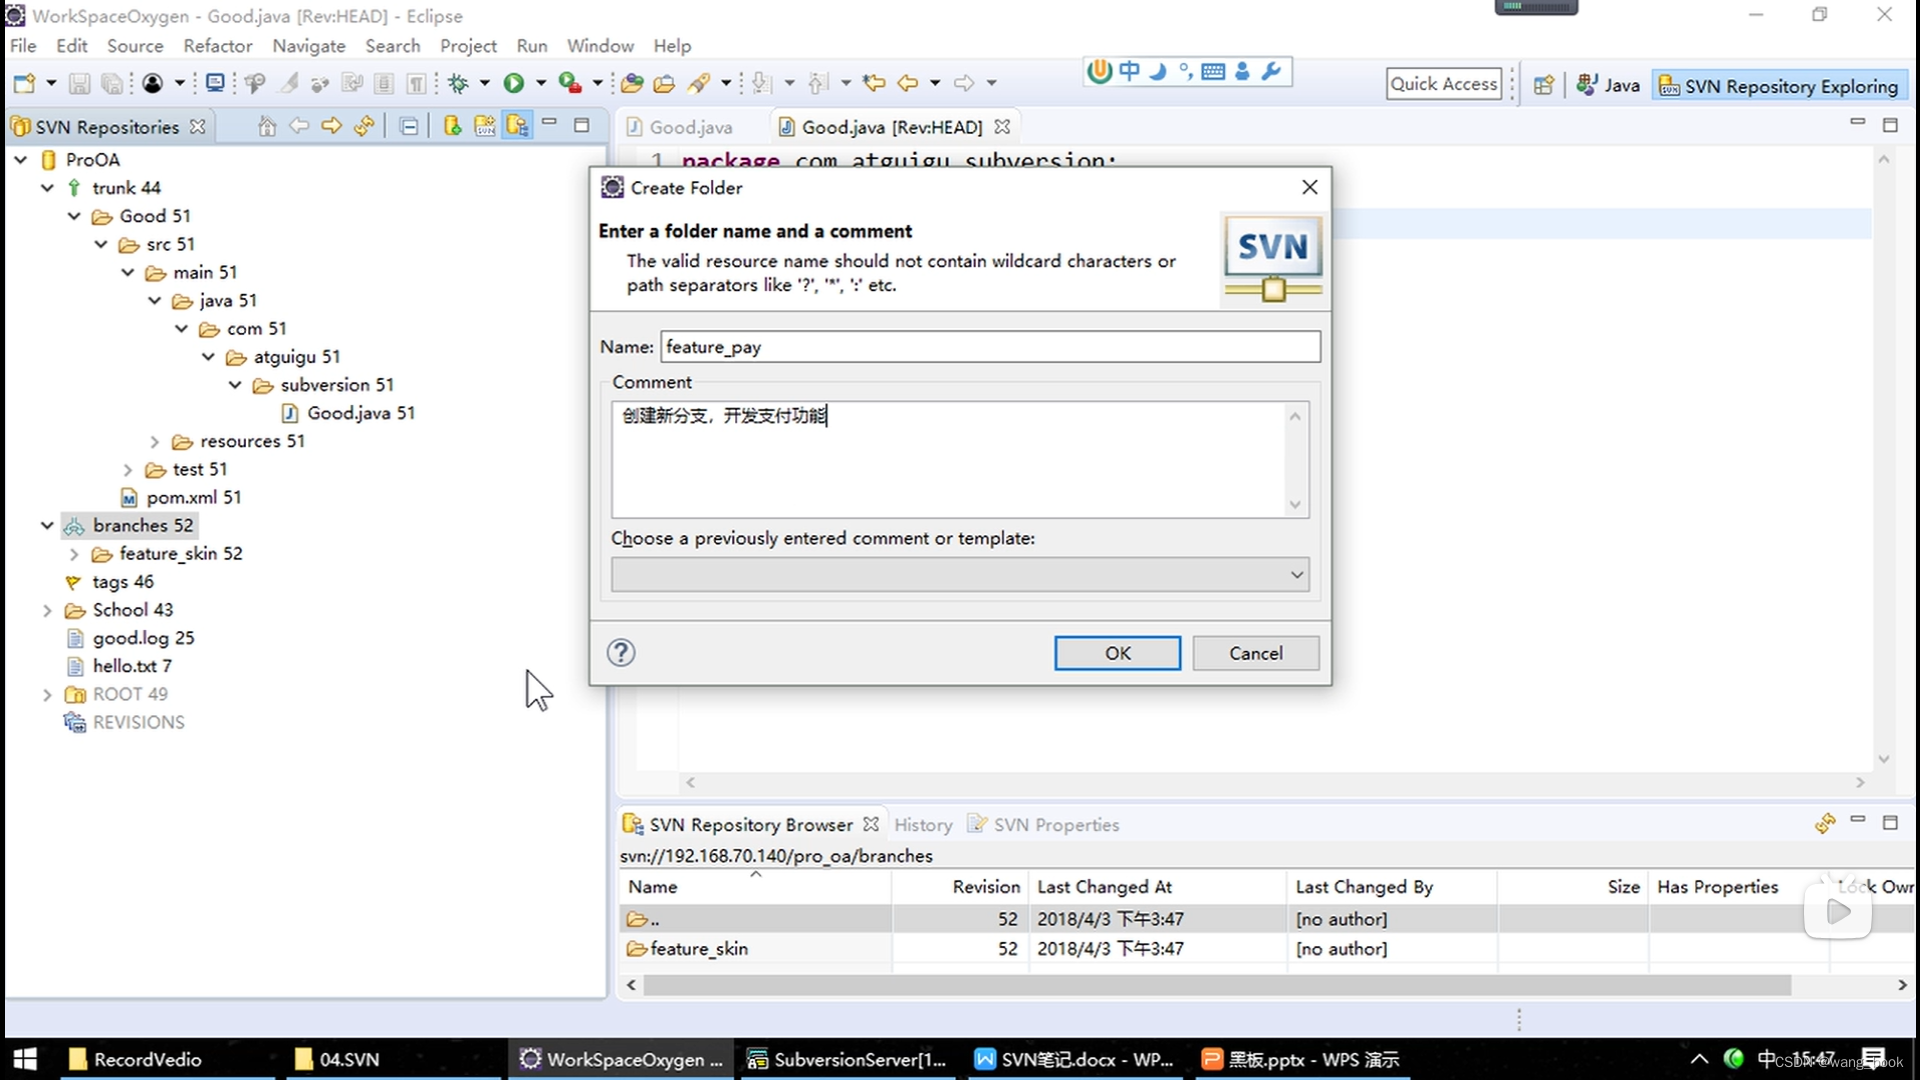This screenshot has width=1920, height=1080.
Task: Click inside the Comment text area
Action: pyautogui.click(x=950, y=459)
